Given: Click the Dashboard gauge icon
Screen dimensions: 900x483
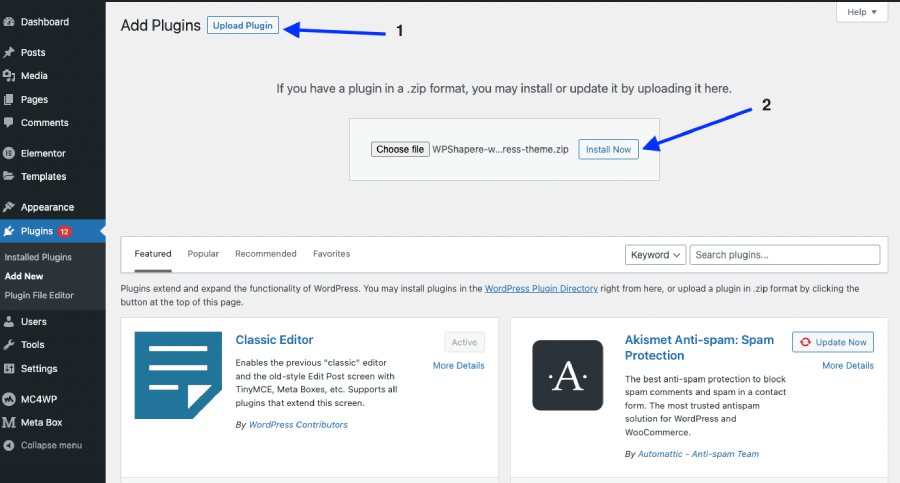Looking at the screenshot, I should (9, 22).
